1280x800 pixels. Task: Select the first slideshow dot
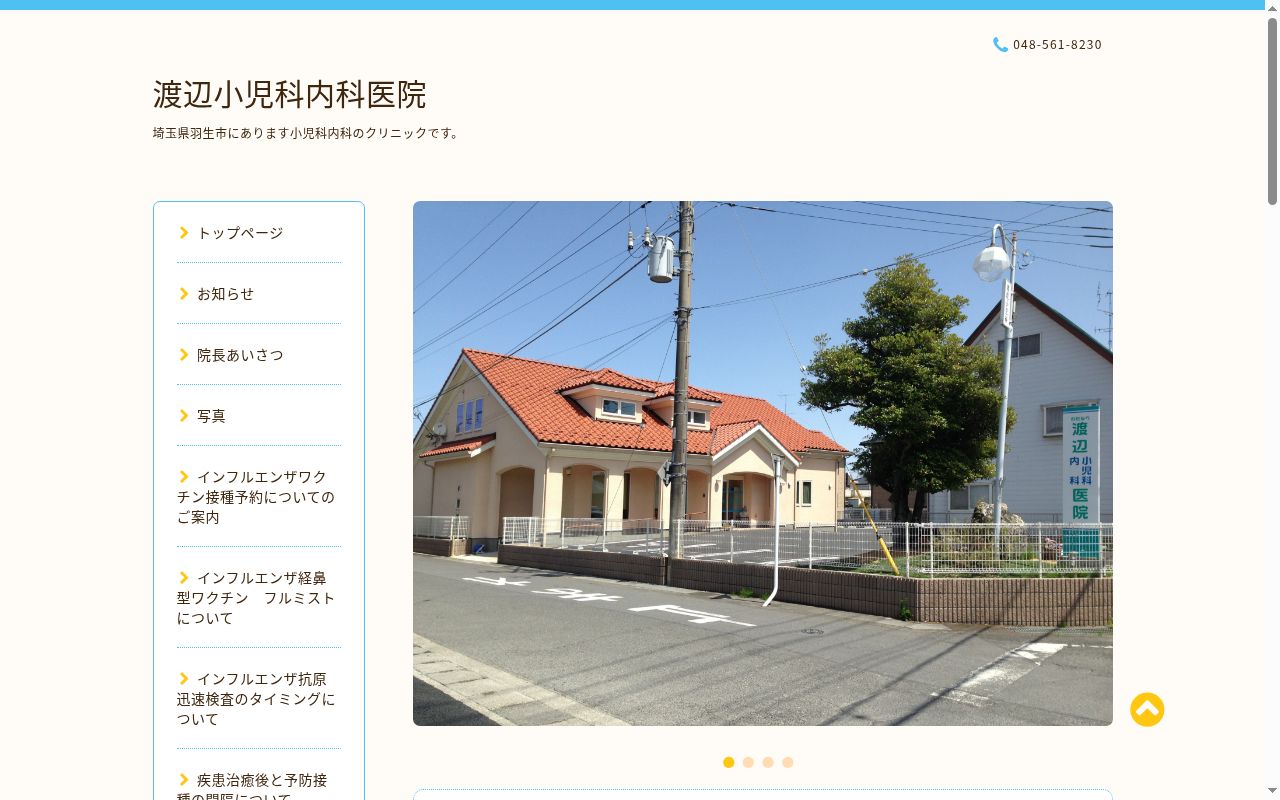pyautogui.click(x=729, y=762)
